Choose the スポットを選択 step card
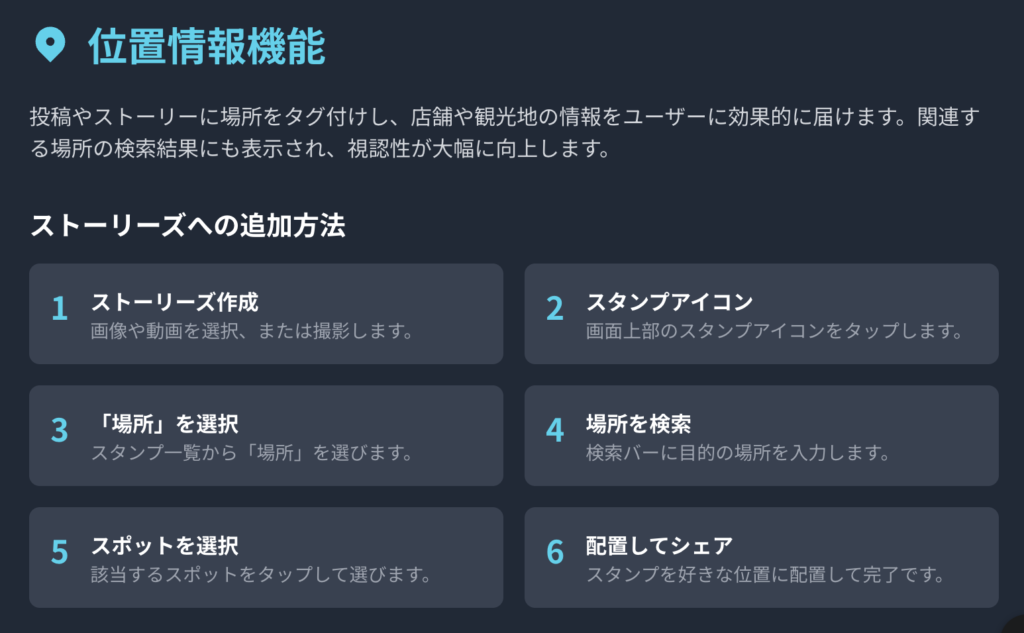Image resolution: width=1024 pixels, height=633 pixels. 266,558
